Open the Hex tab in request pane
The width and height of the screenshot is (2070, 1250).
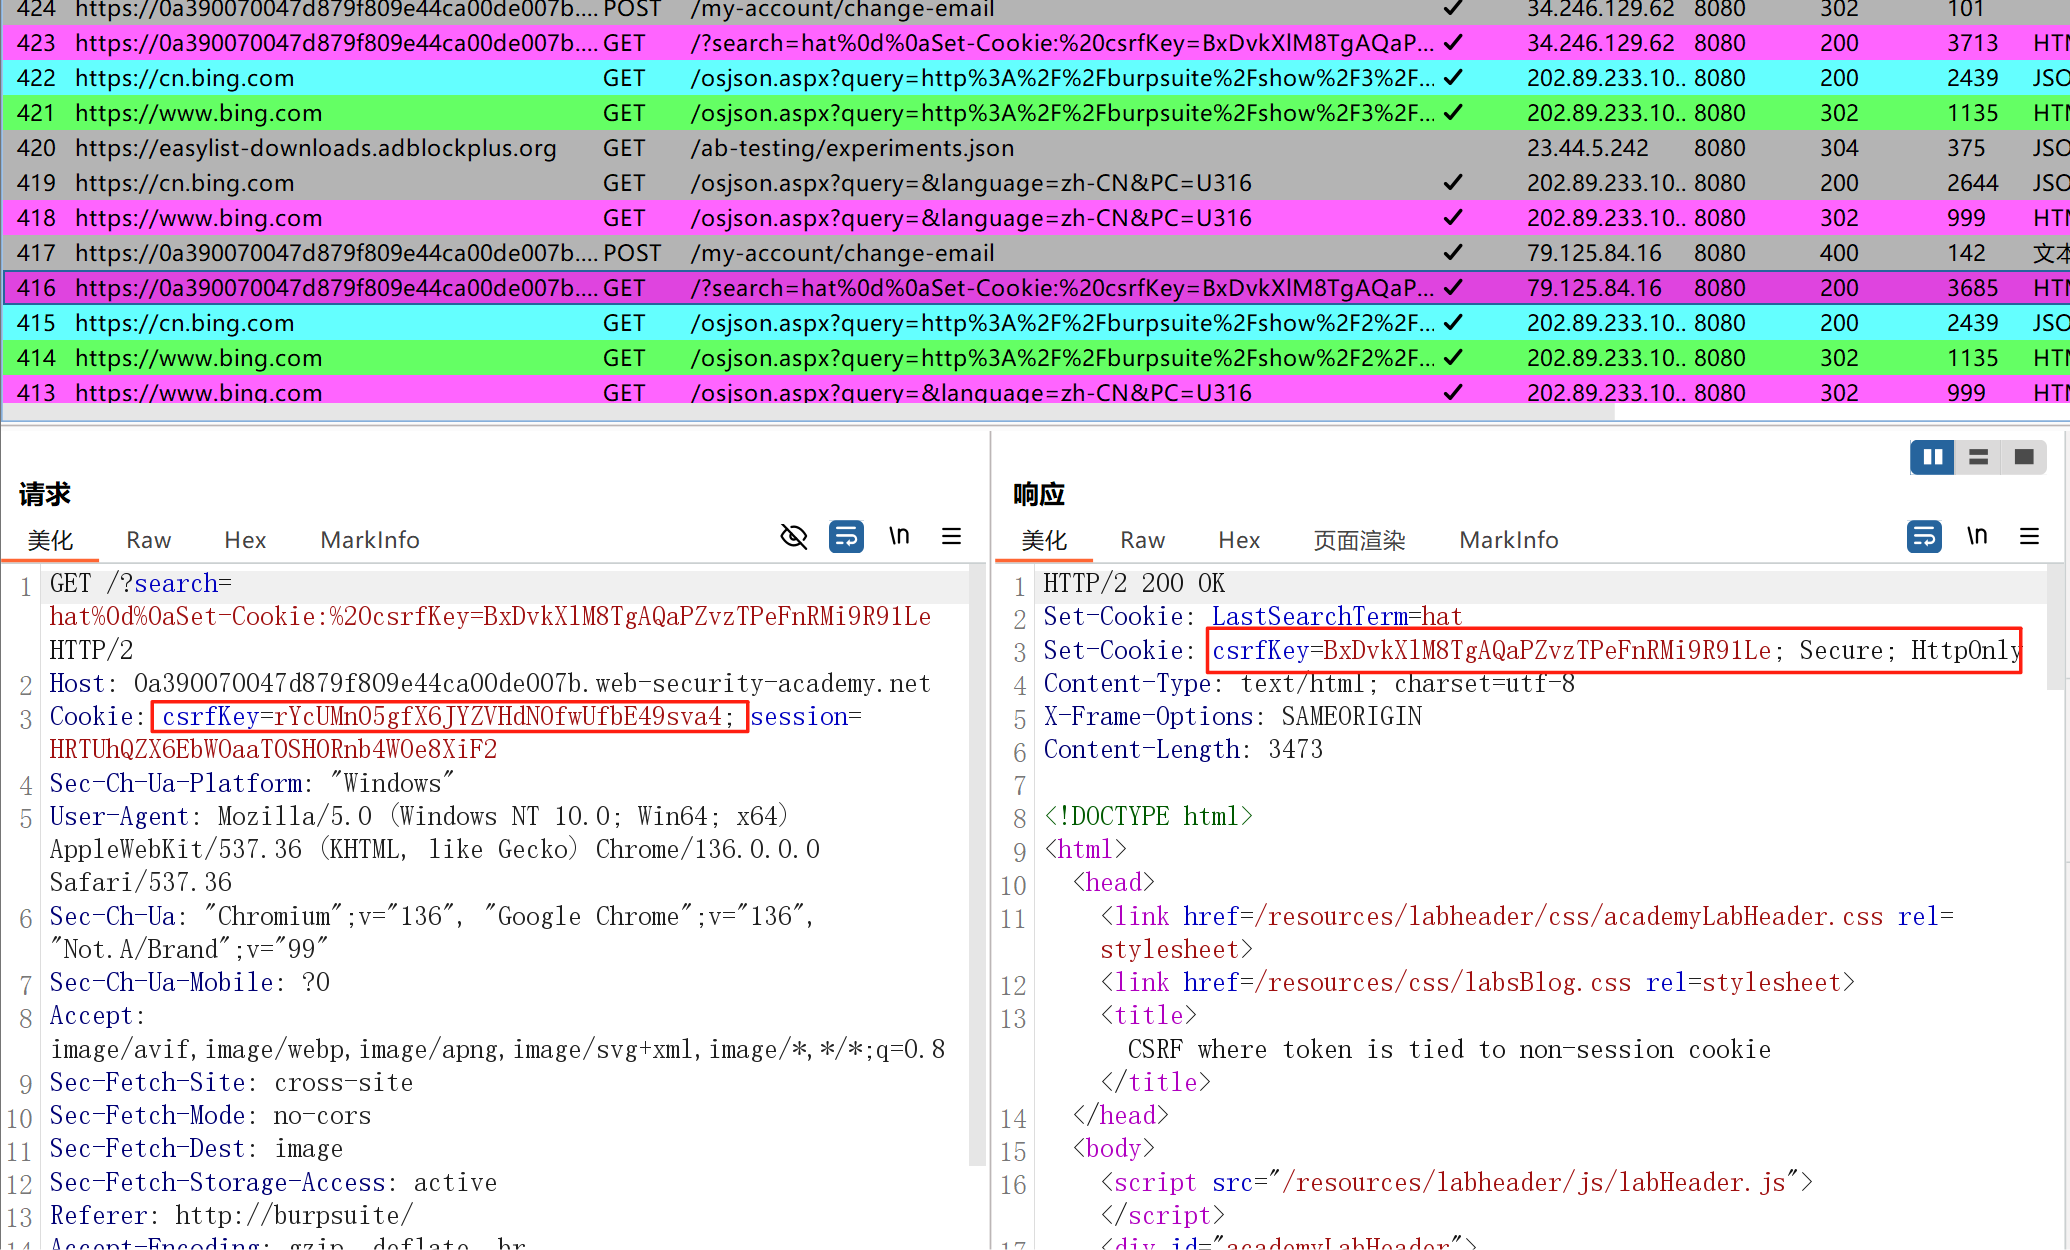coord(245,540)
